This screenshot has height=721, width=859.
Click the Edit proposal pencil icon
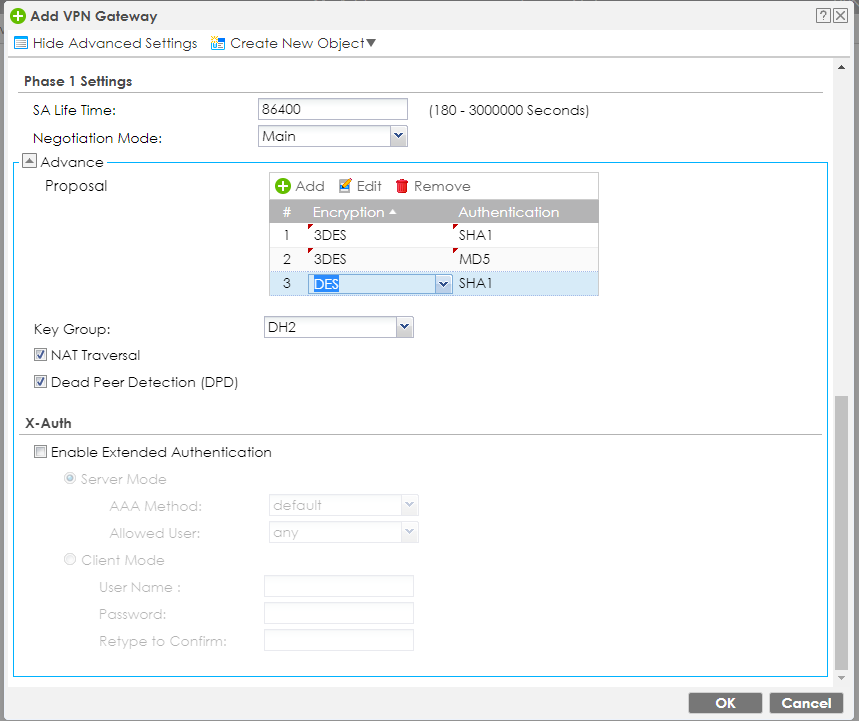tap(346, 186)
